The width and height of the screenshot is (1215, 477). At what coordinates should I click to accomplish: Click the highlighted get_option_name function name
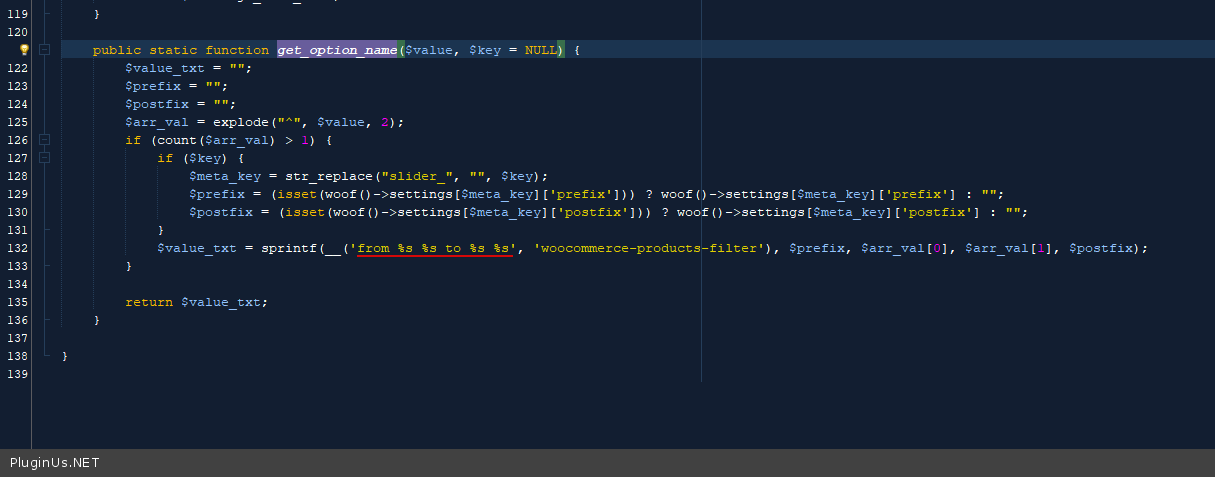[337, 50]
